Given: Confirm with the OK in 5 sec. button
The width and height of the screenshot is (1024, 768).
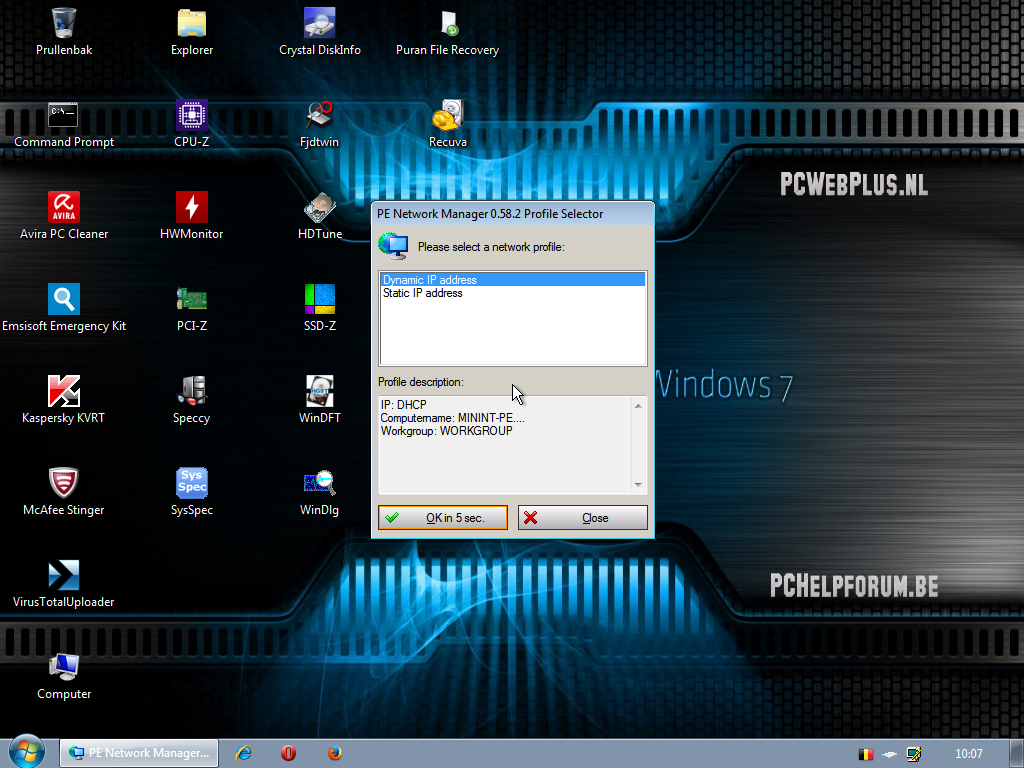Looking at the screenshot, I should point(443,517).
